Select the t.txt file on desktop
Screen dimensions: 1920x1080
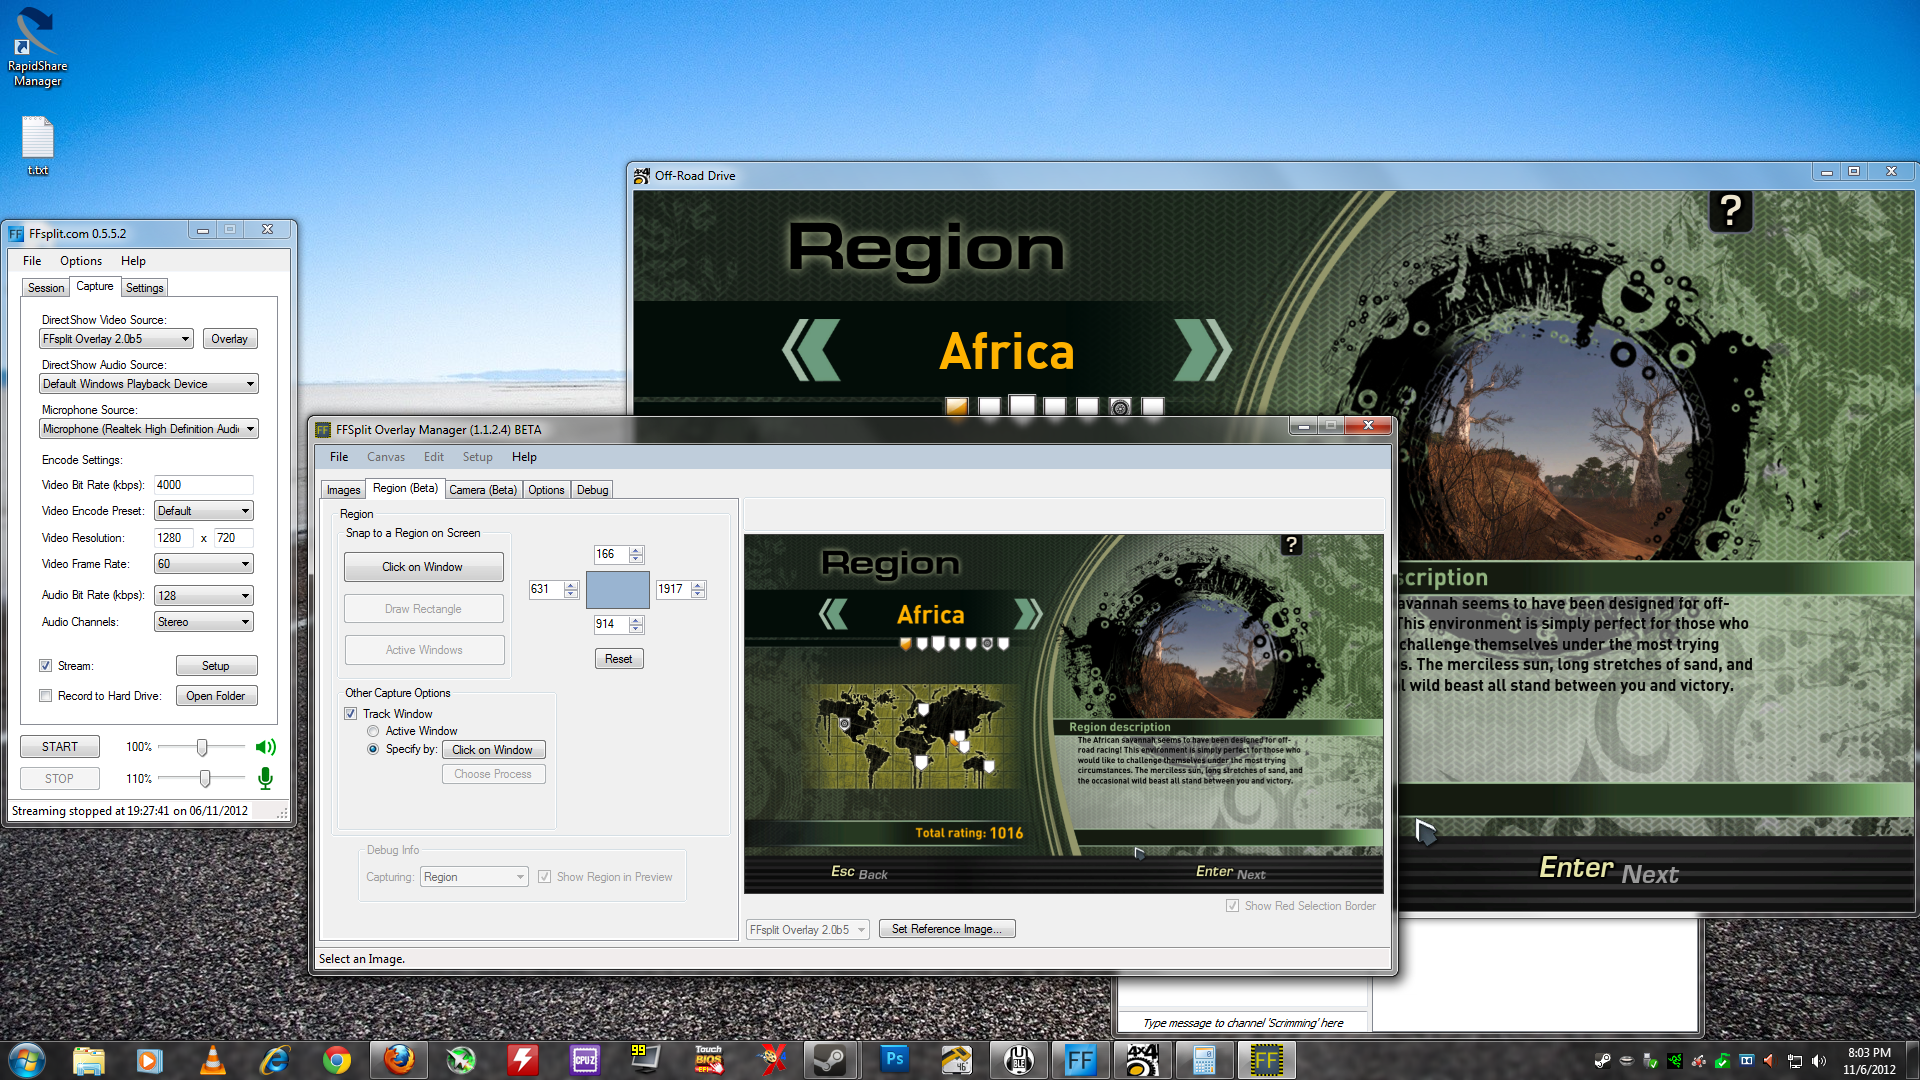click(37, 146)
